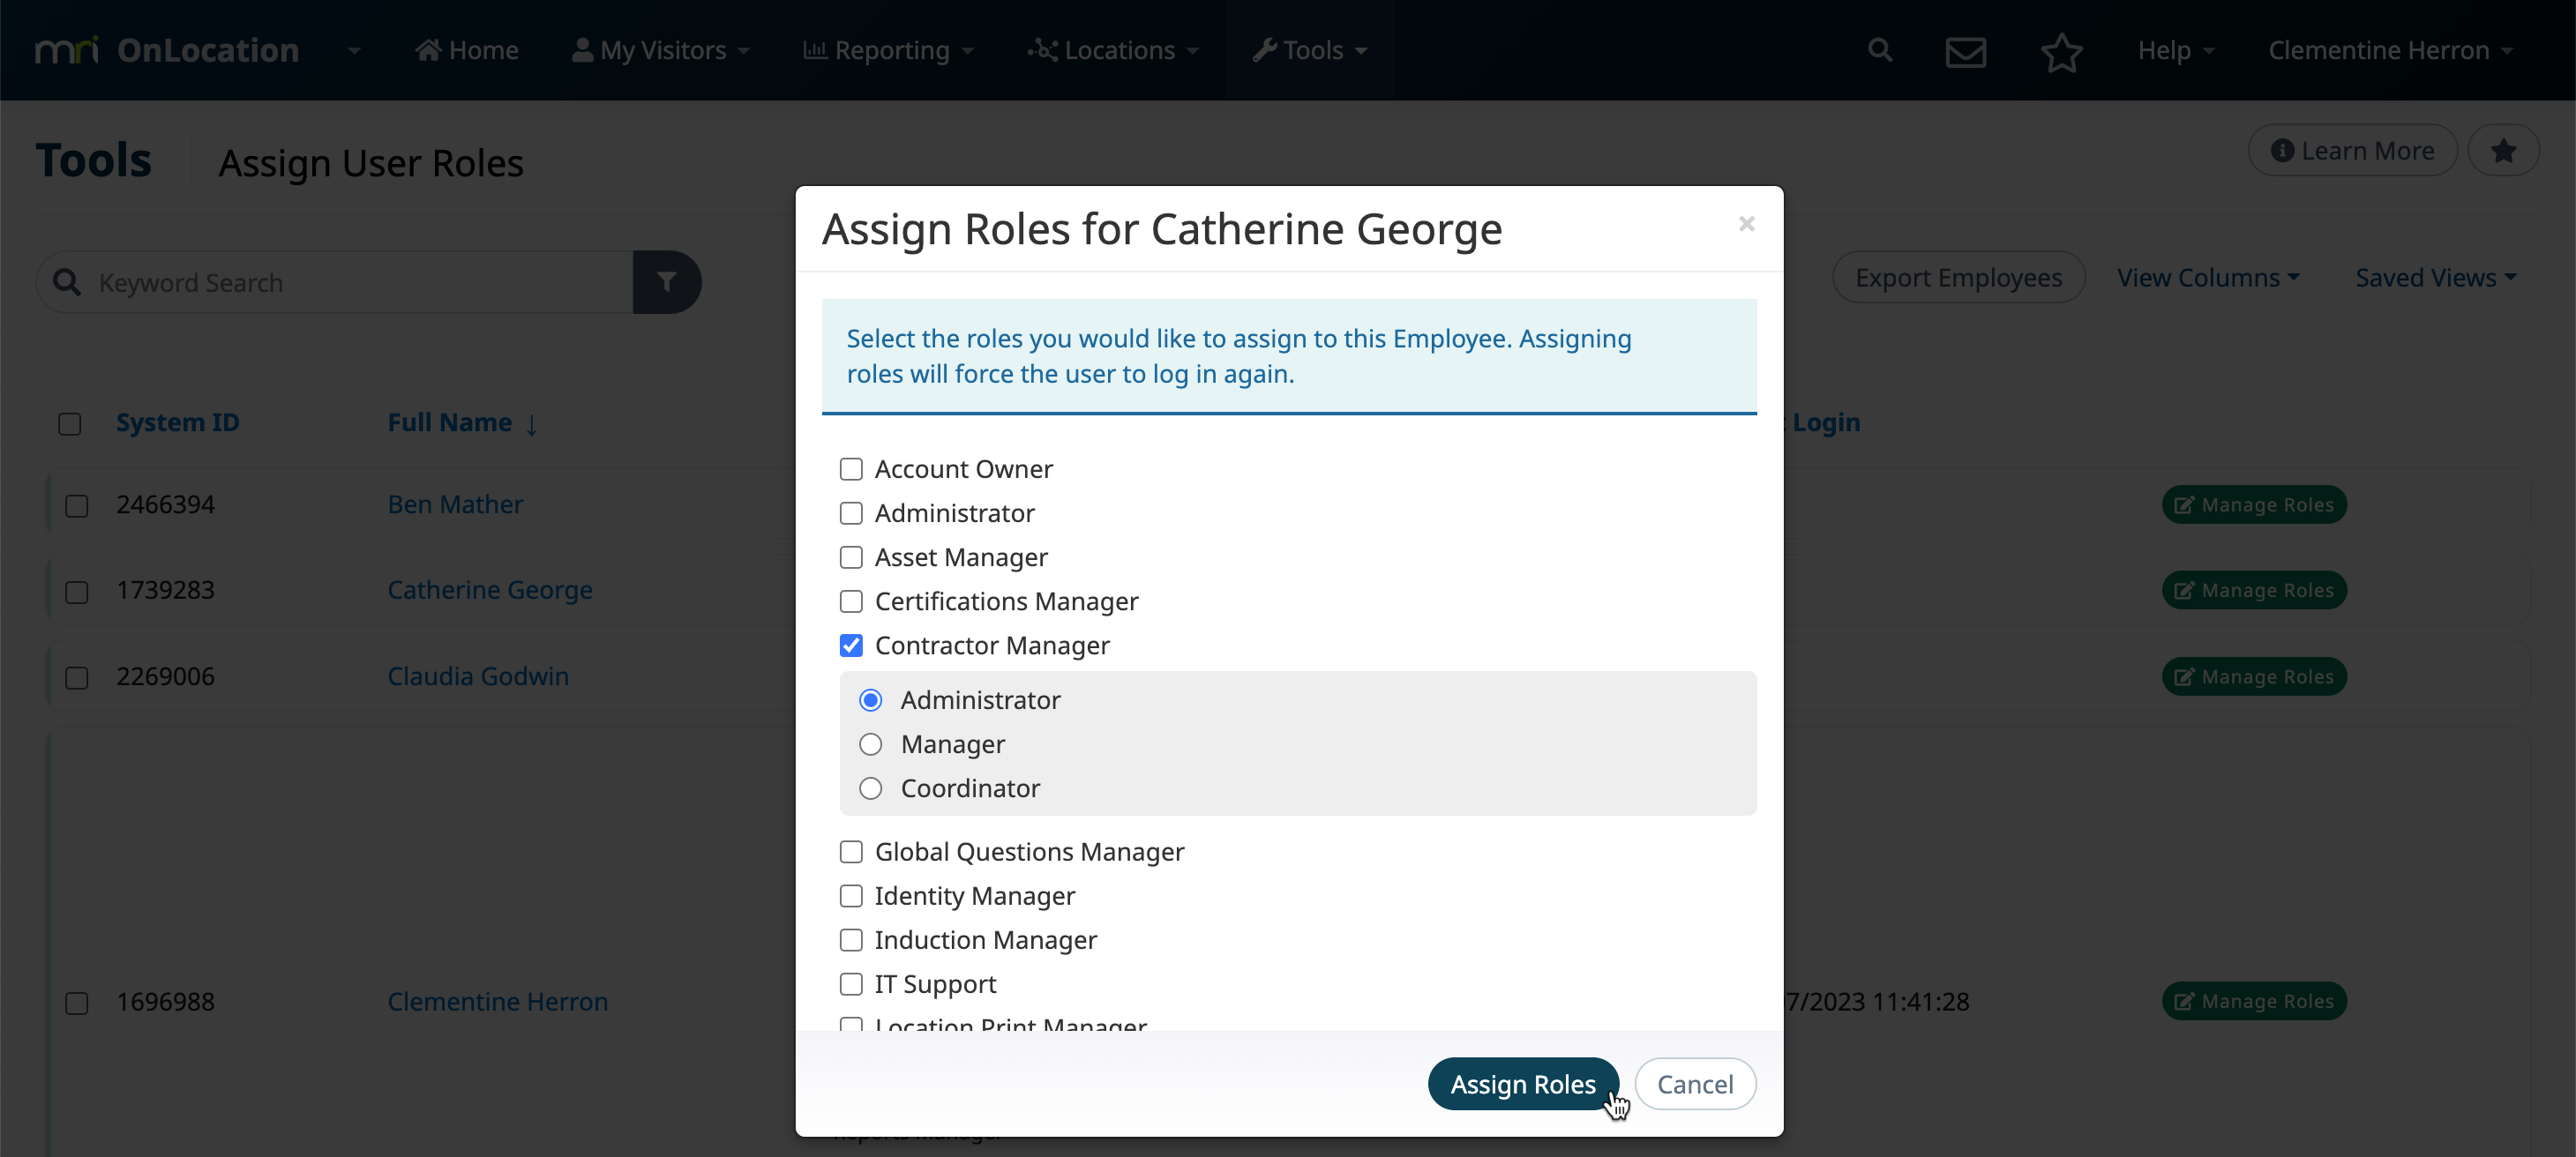Open the My Visitors menu
The image size is (2576, 1157).
click(660, 50)
